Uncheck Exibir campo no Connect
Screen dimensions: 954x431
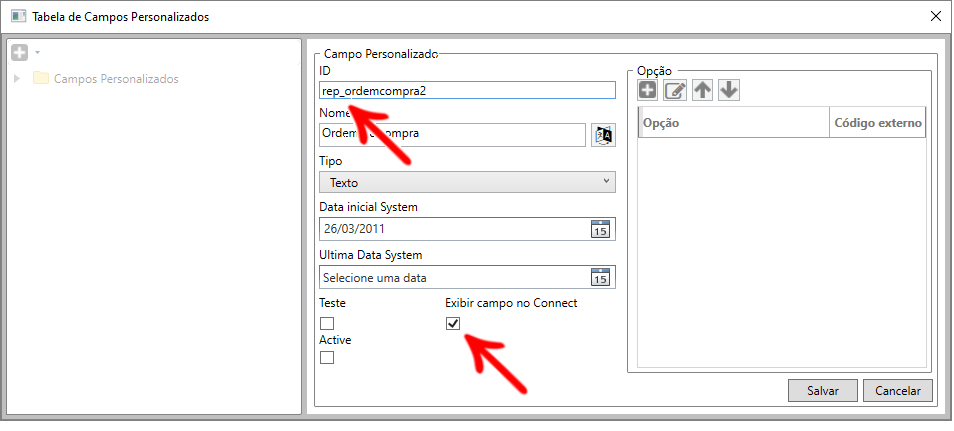(x=453, y=323)
